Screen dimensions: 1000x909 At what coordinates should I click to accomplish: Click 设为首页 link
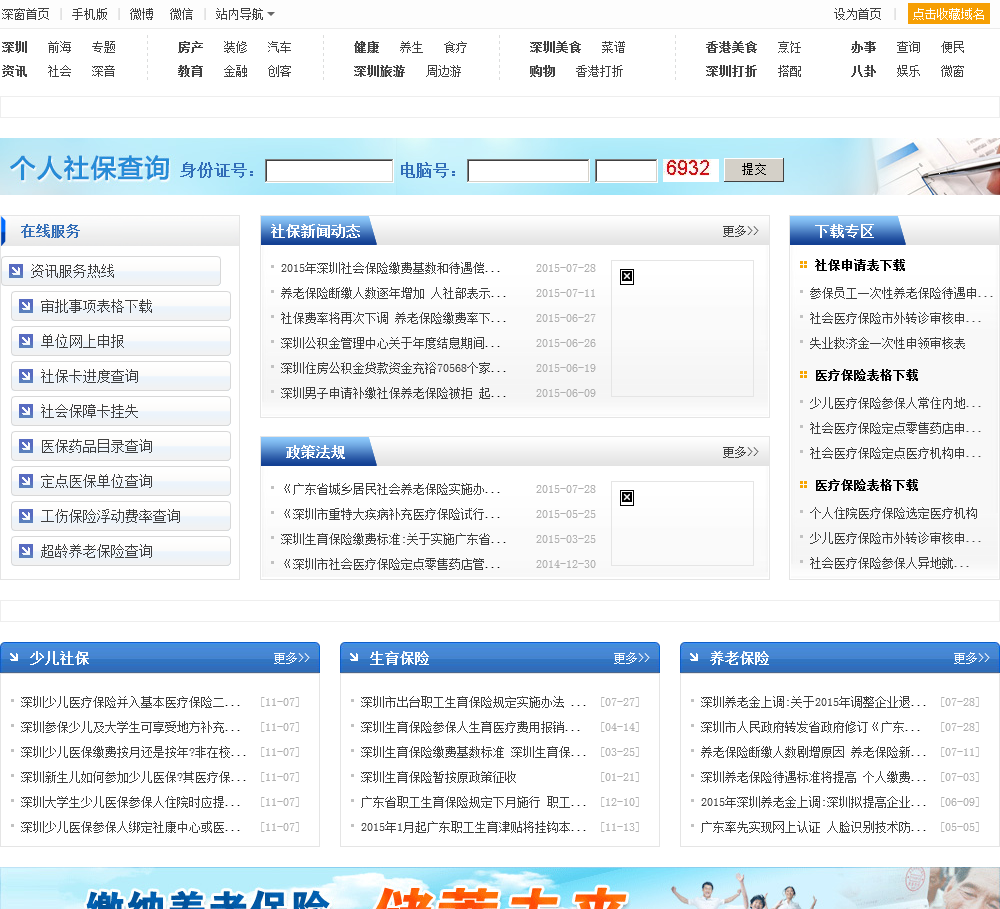click(x=857, y=14)
